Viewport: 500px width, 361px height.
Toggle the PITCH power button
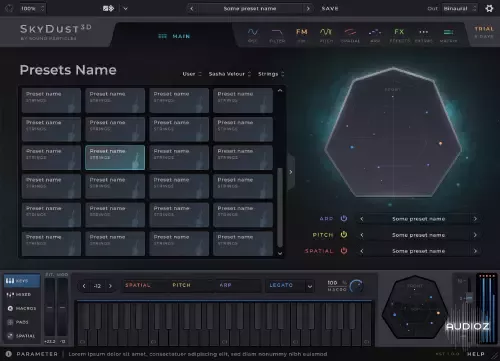pos(344,235)
